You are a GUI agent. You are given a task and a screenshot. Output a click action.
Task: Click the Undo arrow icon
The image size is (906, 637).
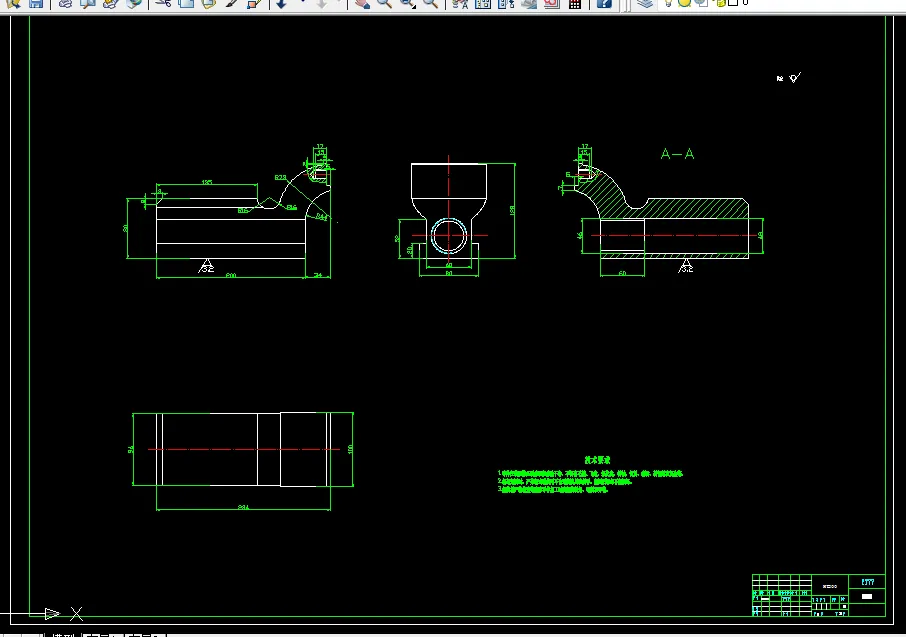pyautogui.click(x=281, y=3)
